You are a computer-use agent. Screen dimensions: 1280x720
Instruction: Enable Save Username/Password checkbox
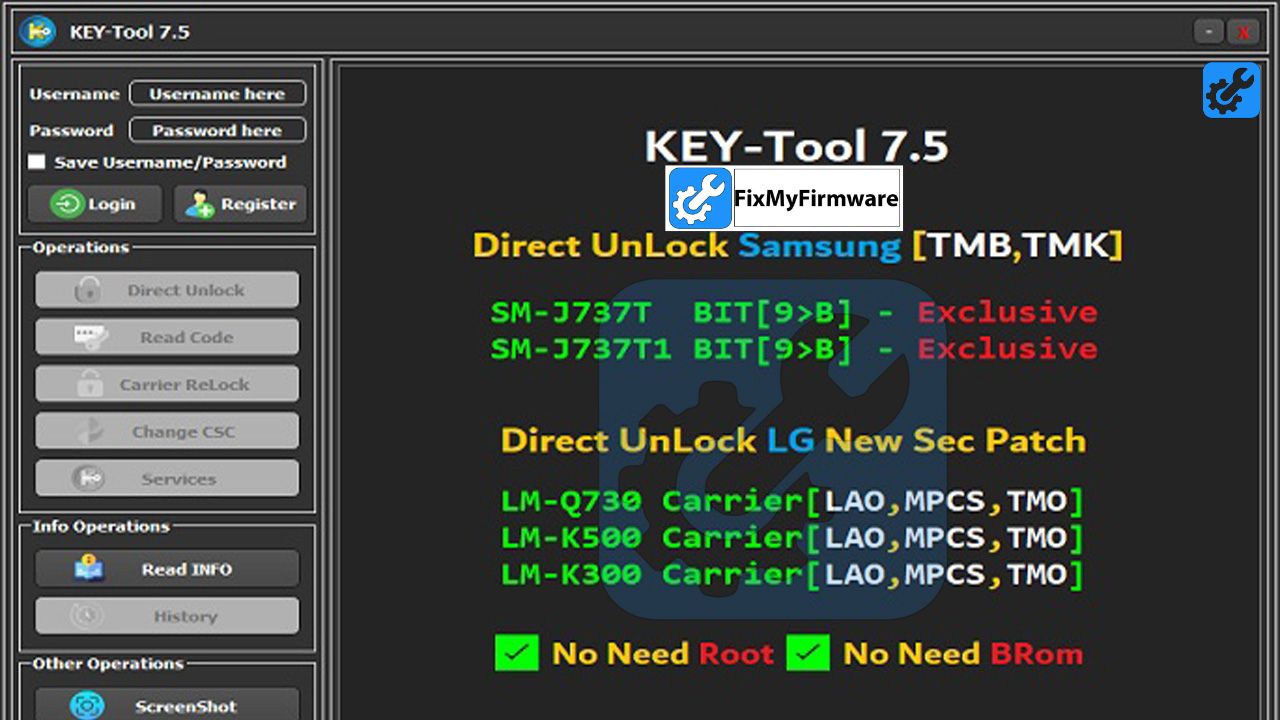(x=37, y=162)
